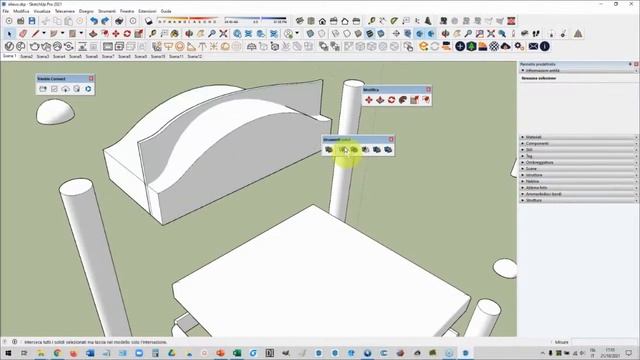This screenshot has width=640, height=360.
Task: Choose the Line pencil tool
Action: pos(36,34)
